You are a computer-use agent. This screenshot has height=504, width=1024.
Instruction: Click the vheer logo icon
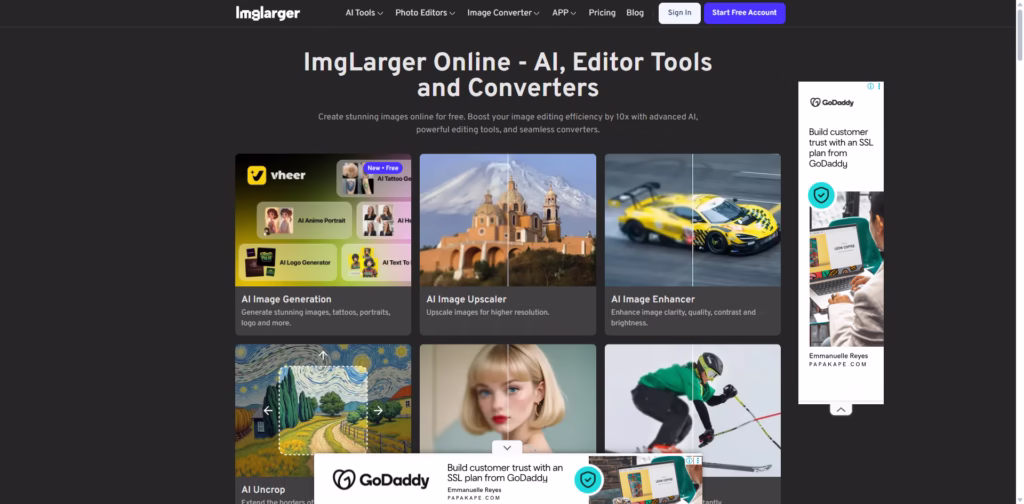(x=256, y=176)
